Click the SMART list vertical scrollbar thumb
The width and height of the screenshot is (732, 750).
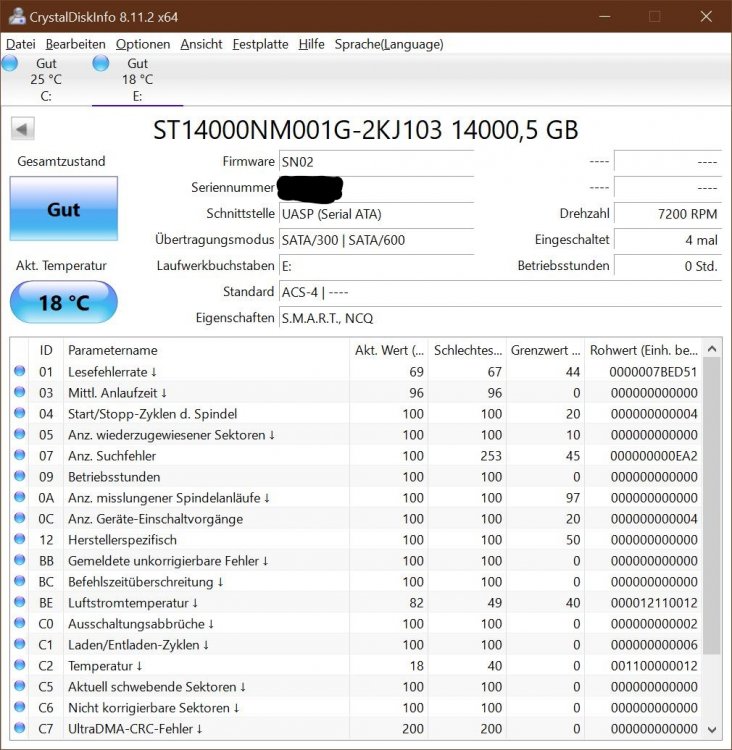(711, 506)
